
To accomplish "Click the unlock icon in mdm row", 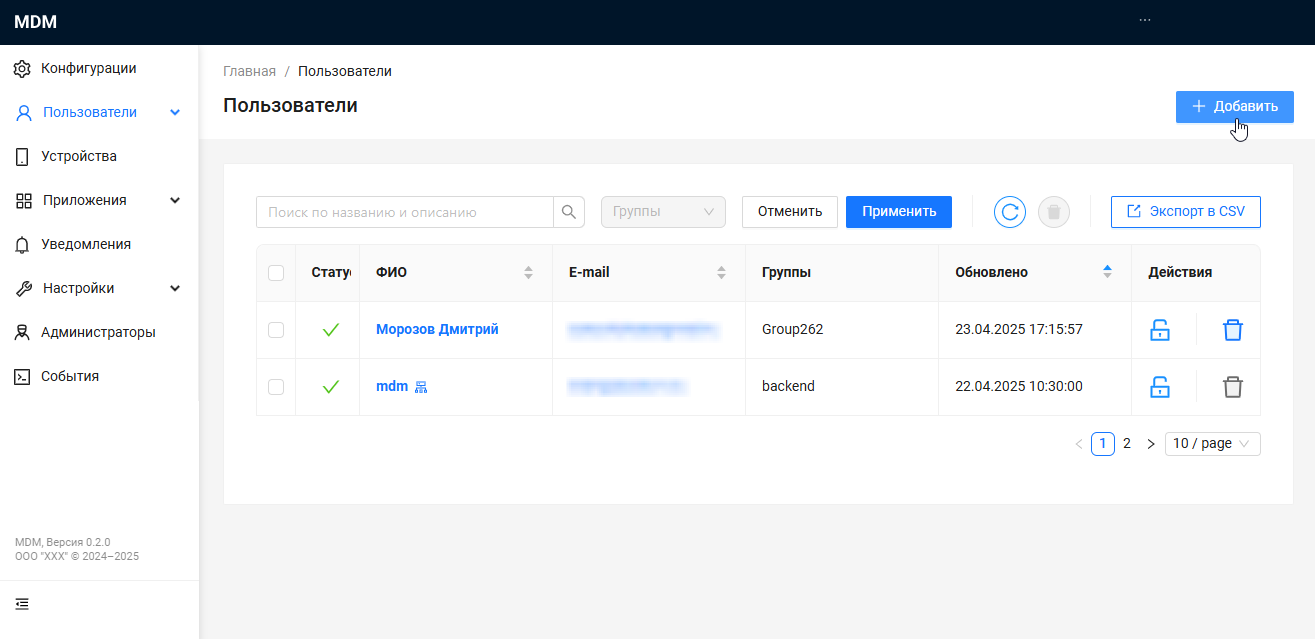I will [1159, 387].
